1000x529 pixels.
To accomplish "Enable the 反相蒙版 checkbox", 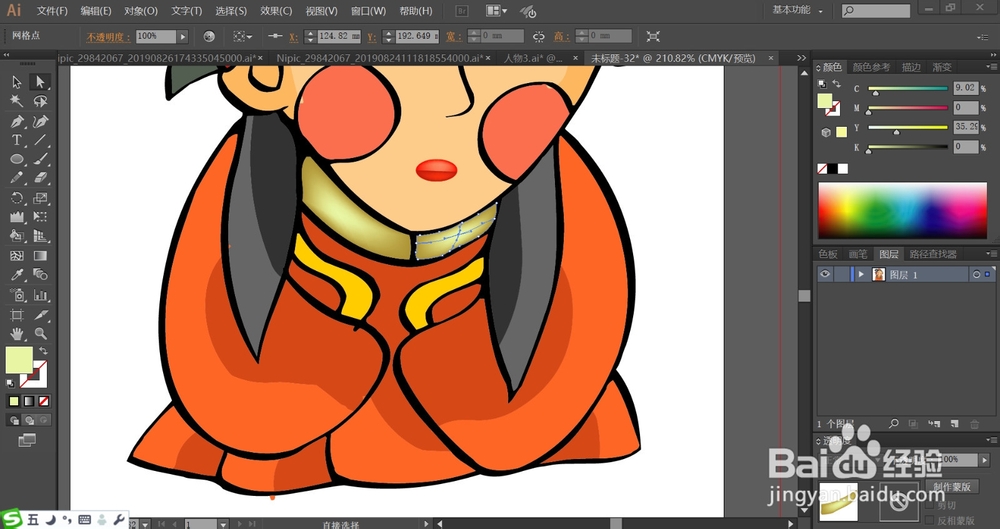I will pos(930,520).
